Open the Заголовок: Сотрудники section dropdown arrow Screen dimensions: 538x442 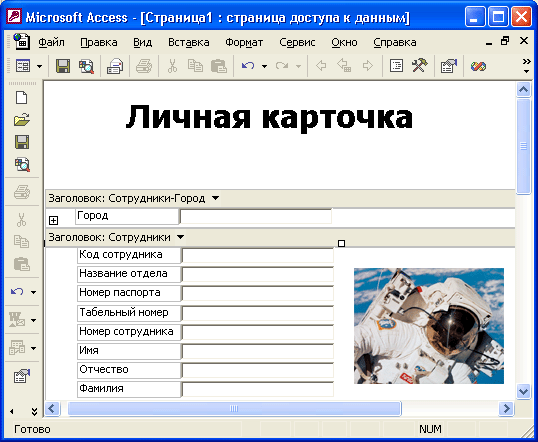[x=180, y=237]
